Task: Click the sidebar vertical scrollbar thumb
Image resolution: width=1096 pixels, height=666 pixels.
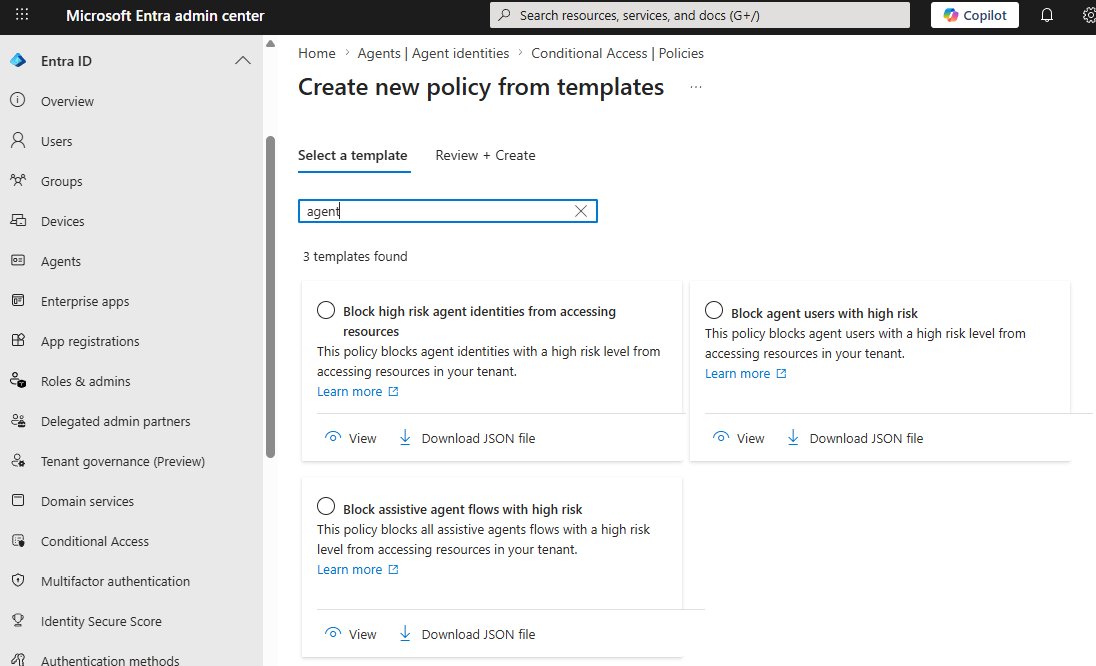Action: pos(271,297)
